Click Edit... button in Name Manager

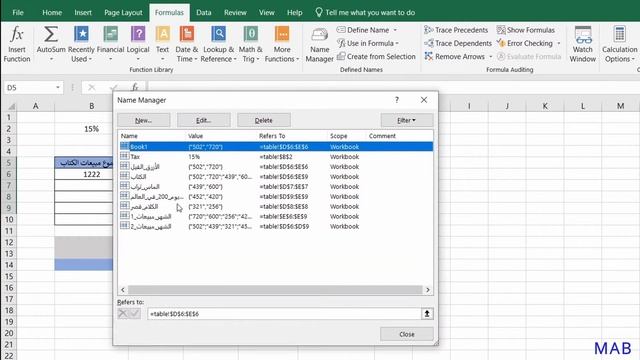tap(204, 120)
